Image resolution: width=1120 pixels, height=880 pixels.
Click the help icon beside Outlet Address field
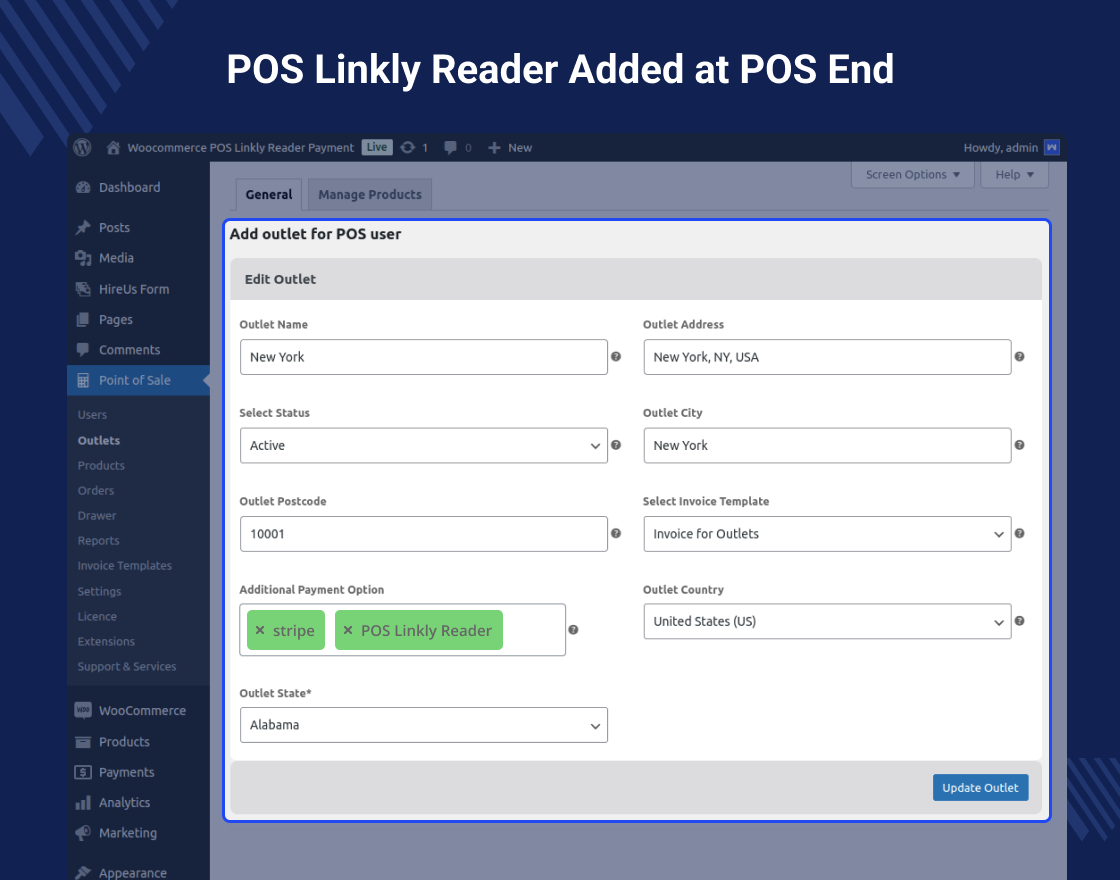point(1019,357)
